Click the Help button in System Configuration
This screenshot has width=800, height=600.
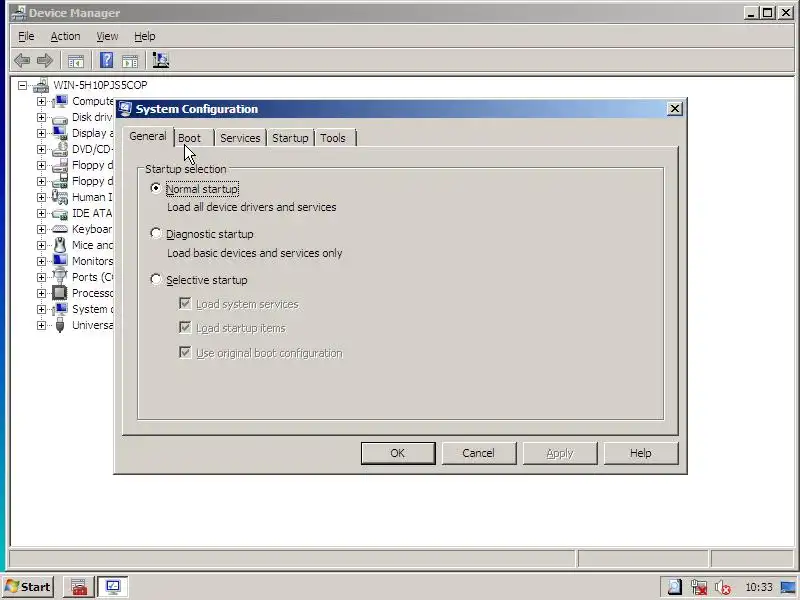coord(641,453)
